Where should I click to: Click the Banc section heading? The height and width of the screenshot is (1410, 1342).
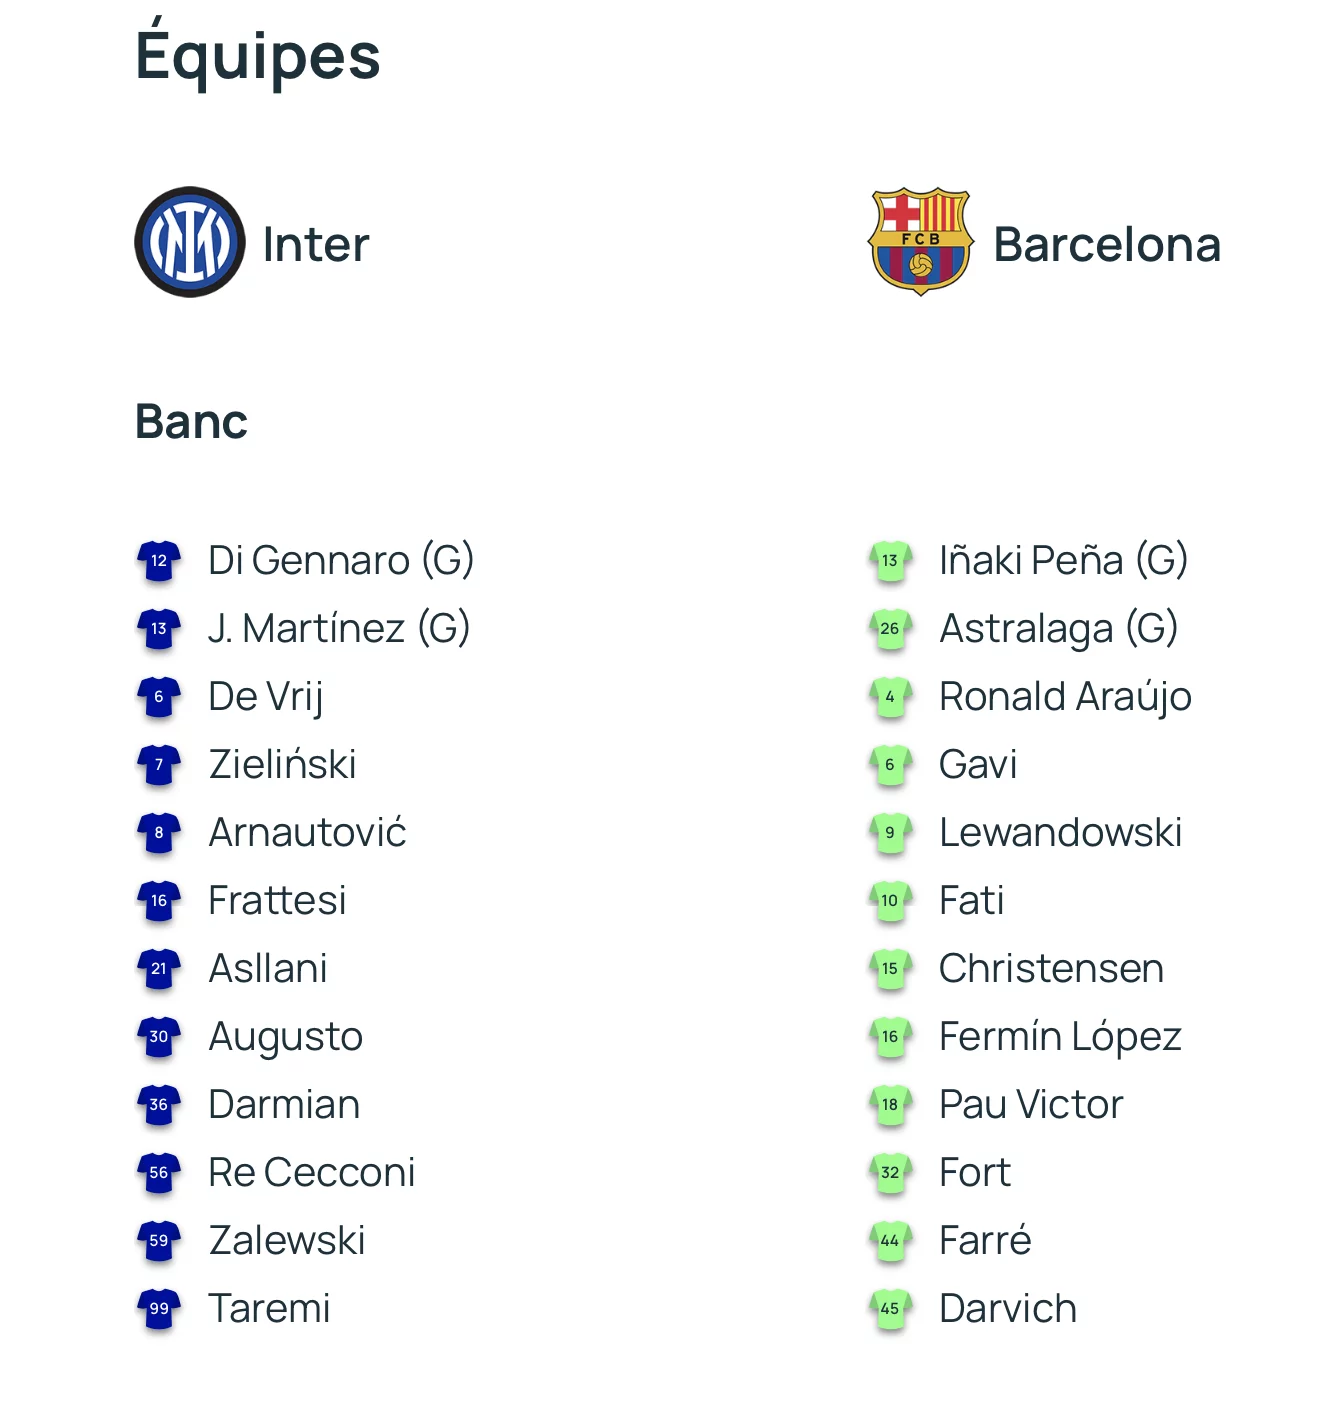[x=191, y=422]
